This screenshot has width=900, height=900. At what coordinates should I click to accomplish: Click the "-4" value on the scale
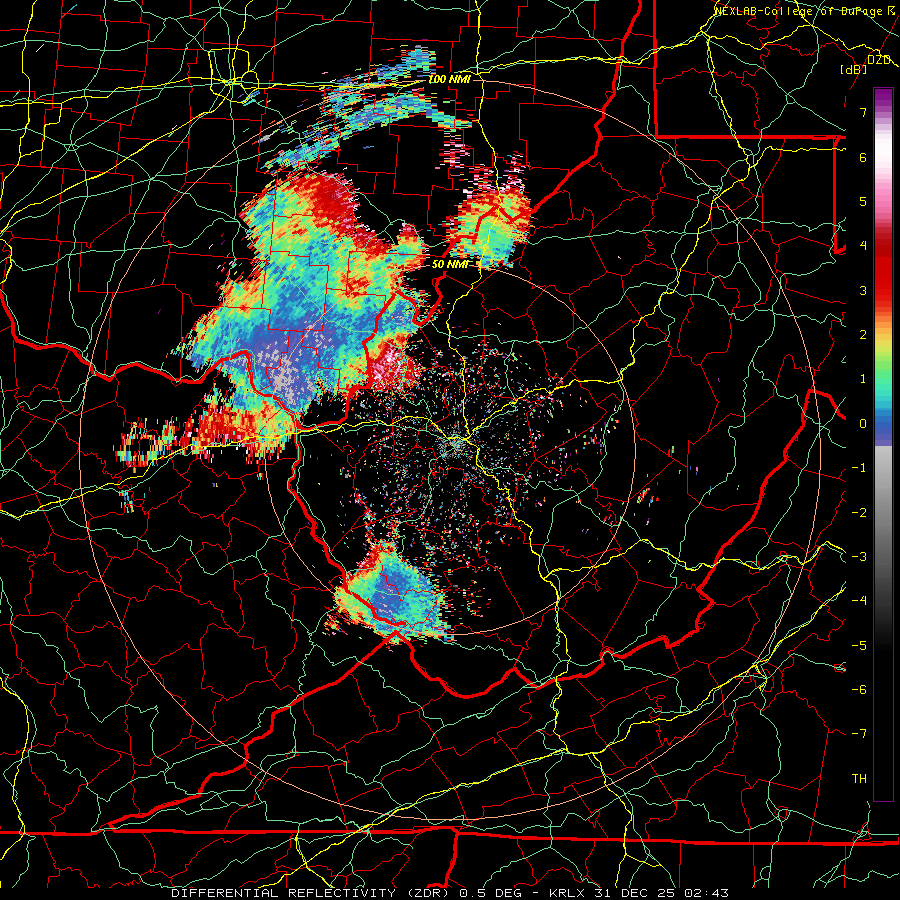coord(859,601)
